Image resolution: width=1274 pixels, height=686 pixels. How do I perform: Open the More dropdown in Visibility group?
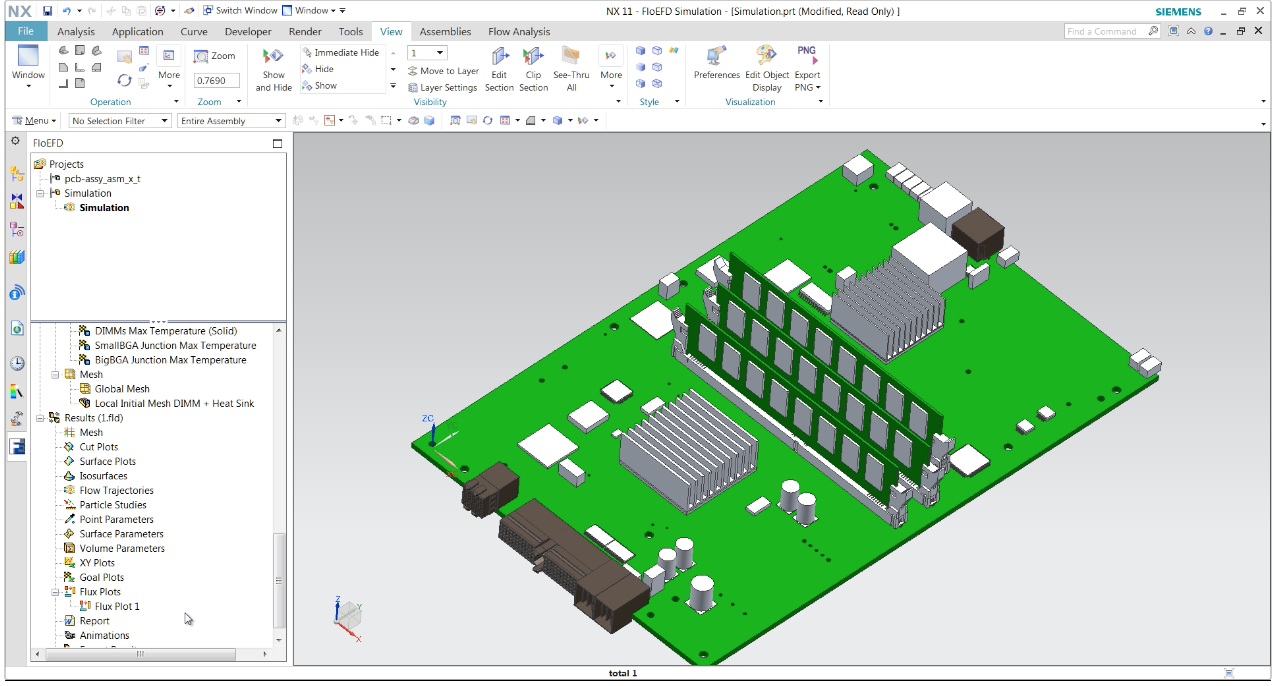[x=611, y=69]
